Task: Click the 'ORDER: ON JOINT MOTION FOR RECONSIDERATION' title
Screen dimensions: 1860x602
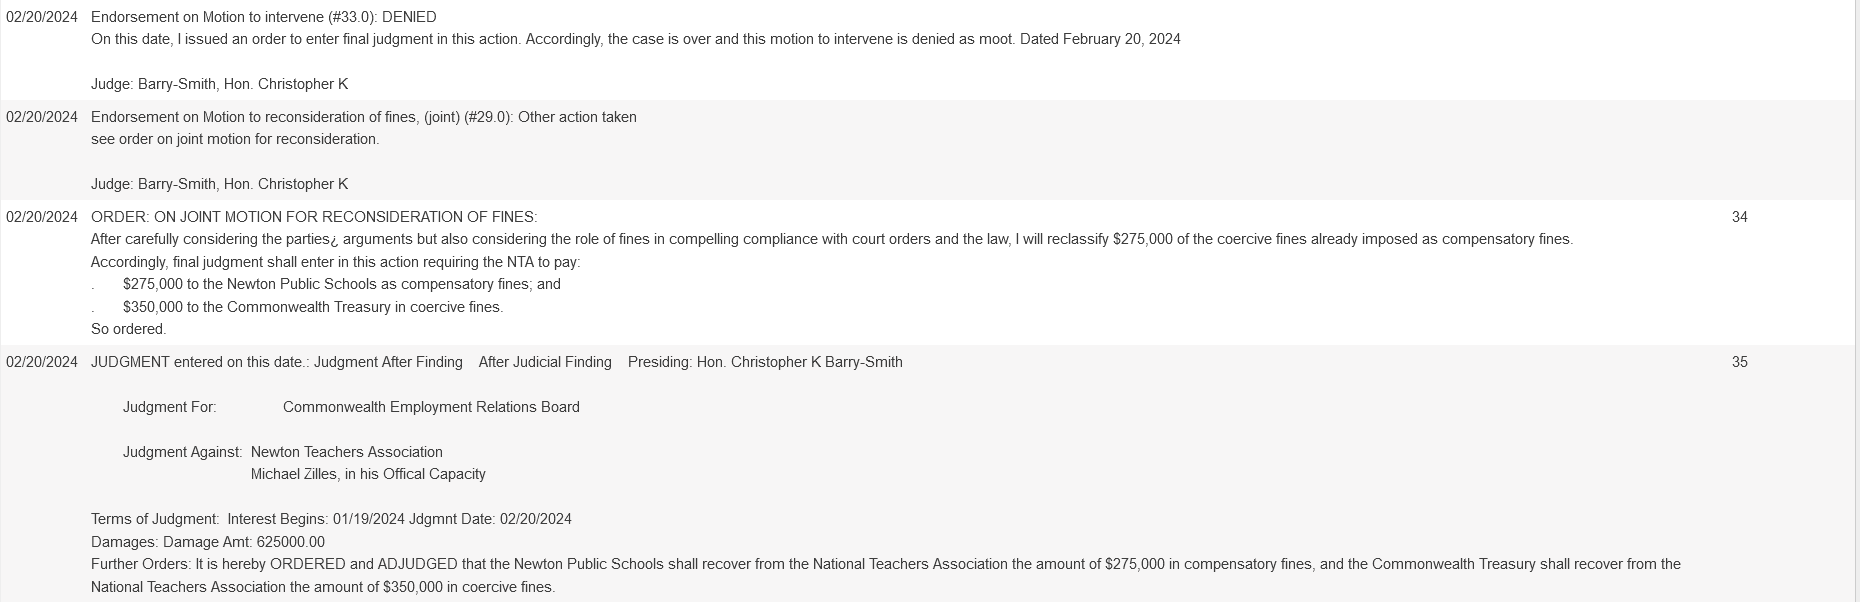Action: 313,217
